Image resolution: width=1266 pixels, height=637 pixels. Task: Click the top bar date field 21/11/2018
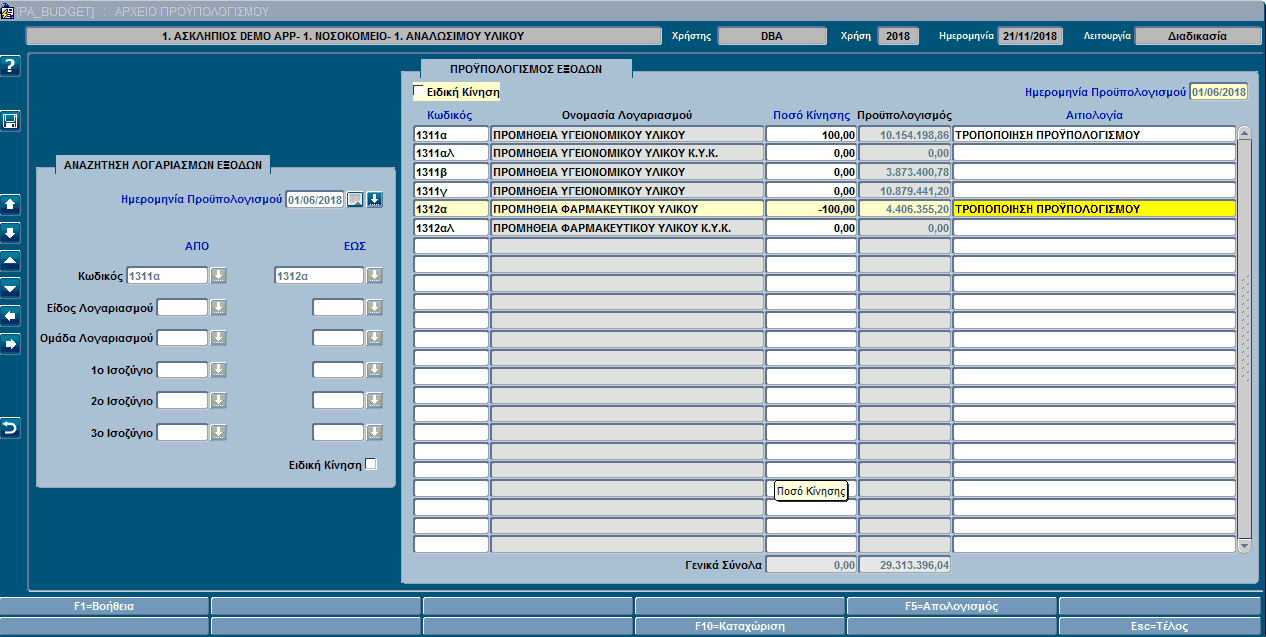1030,36
